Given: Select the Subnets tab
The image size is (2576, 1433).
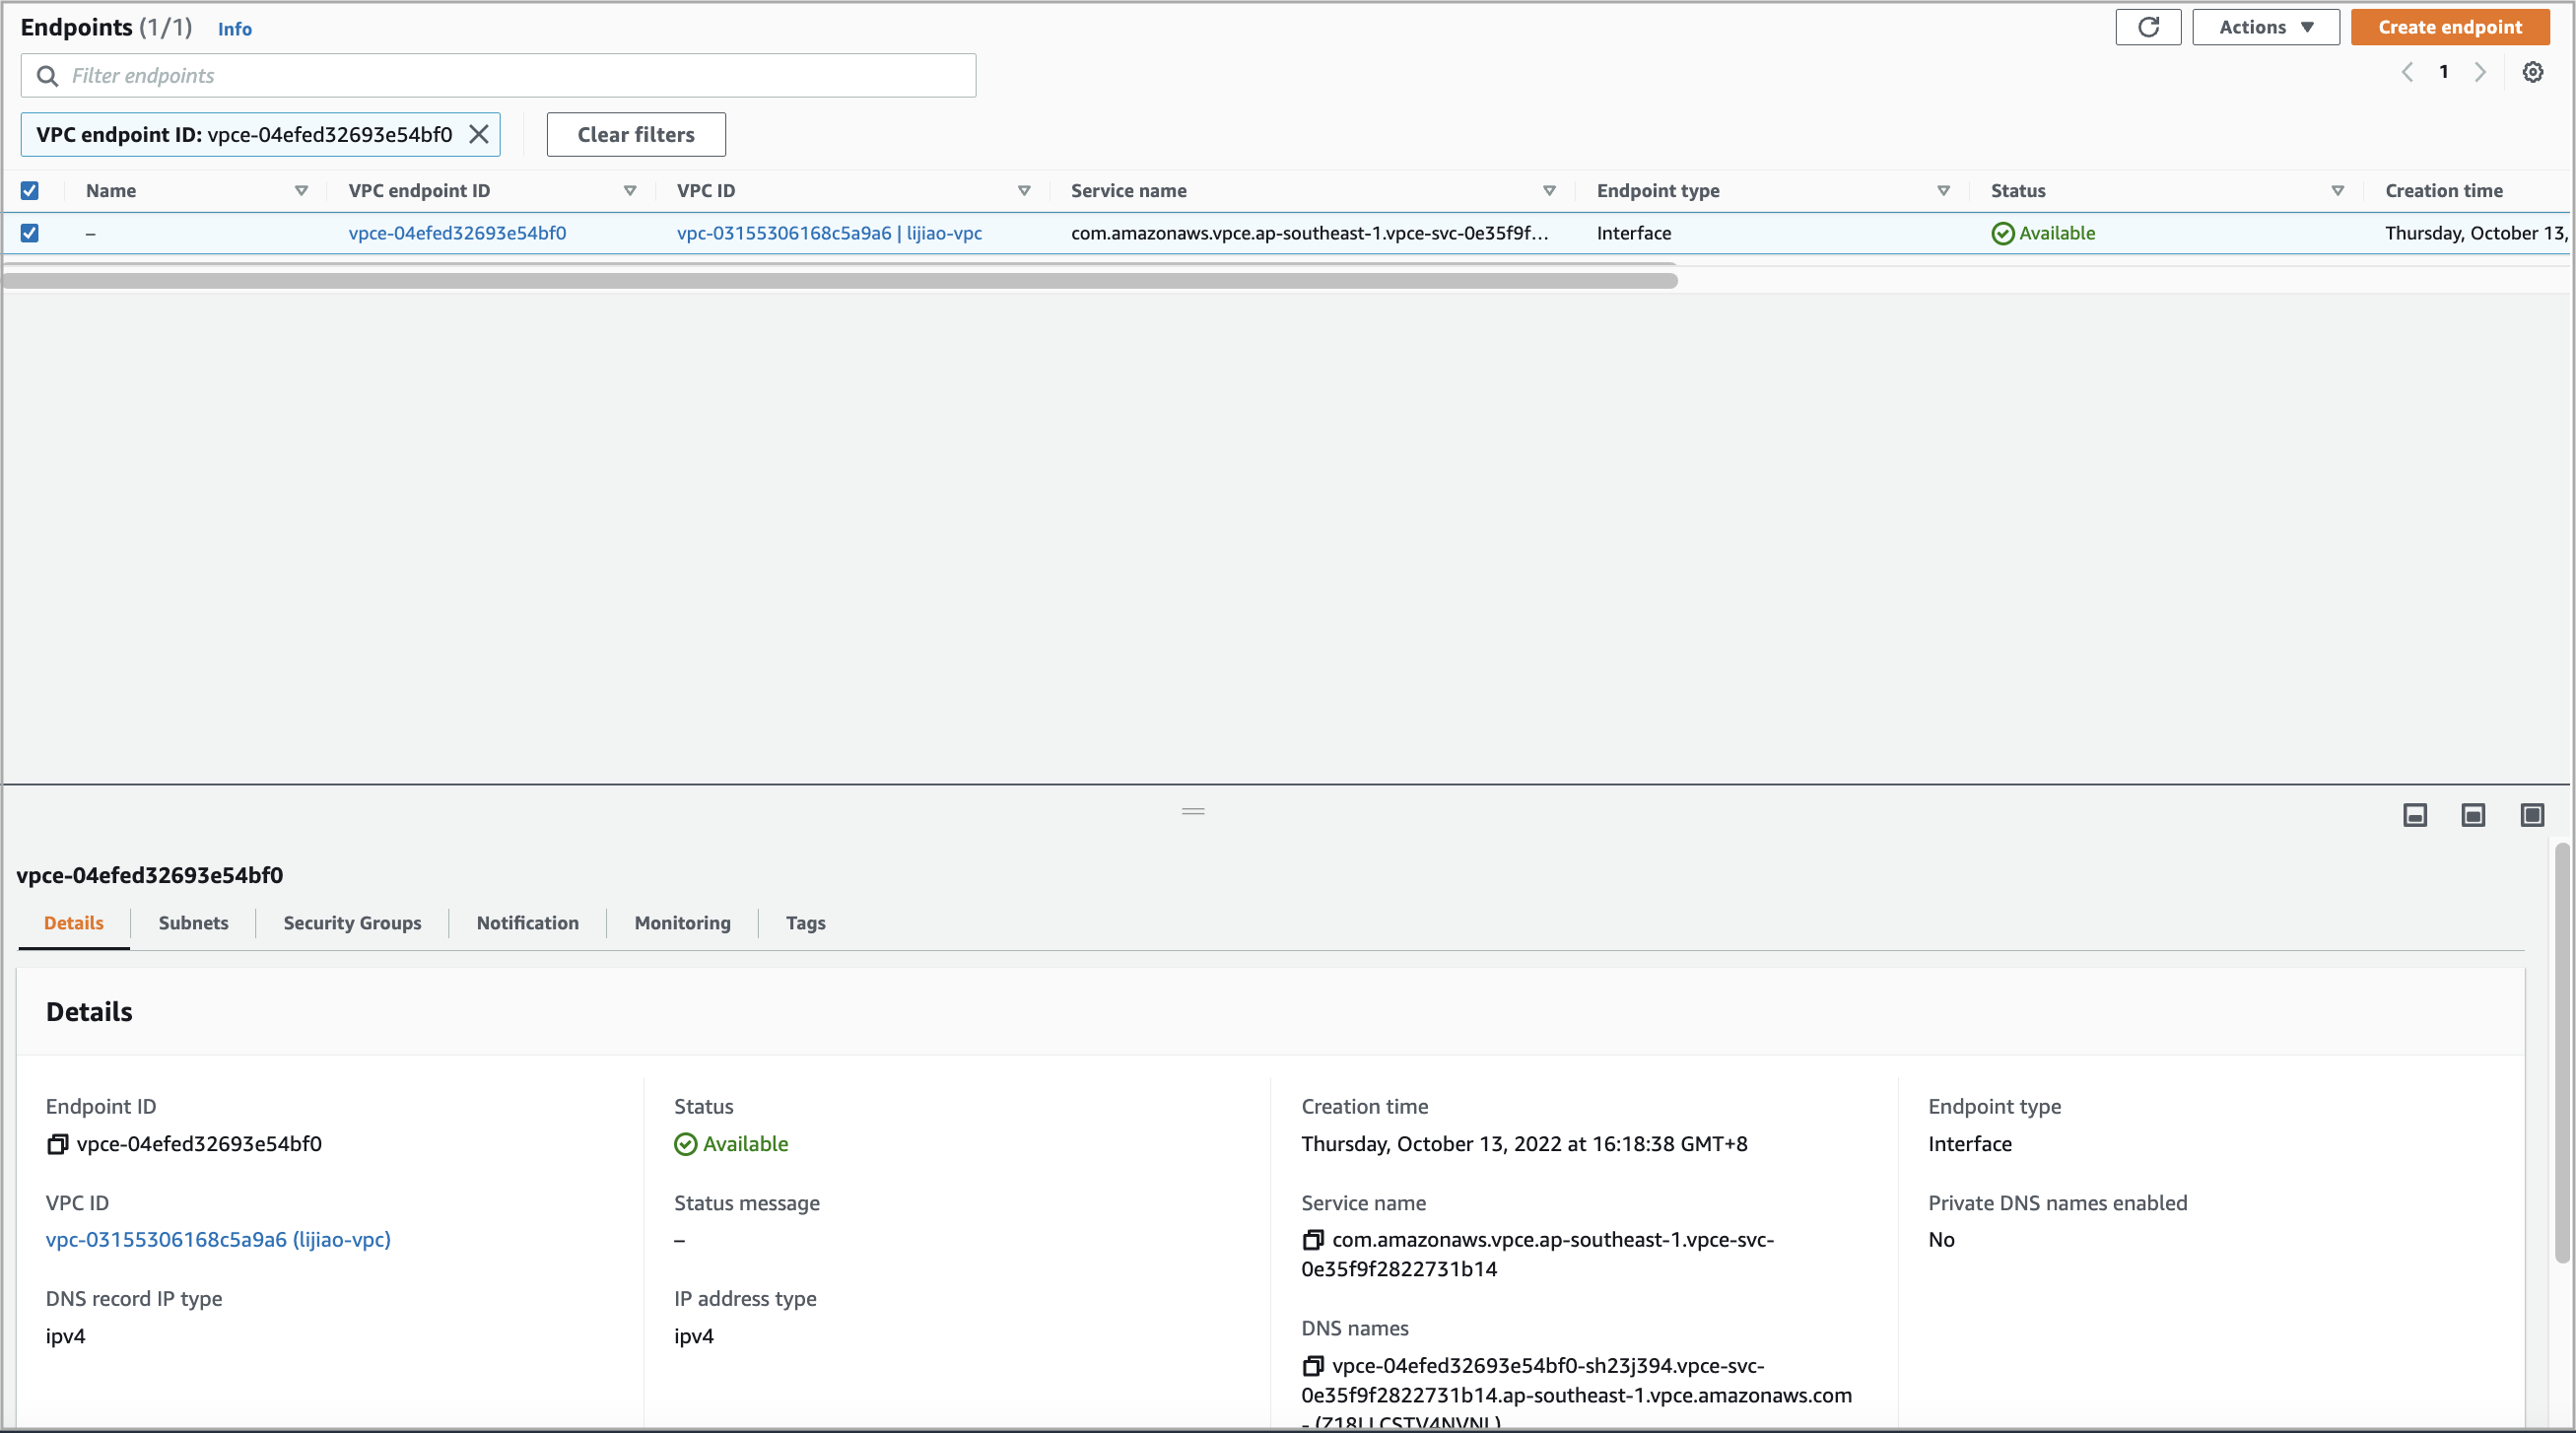Looking at the screenshot, I should coord(192,921).
